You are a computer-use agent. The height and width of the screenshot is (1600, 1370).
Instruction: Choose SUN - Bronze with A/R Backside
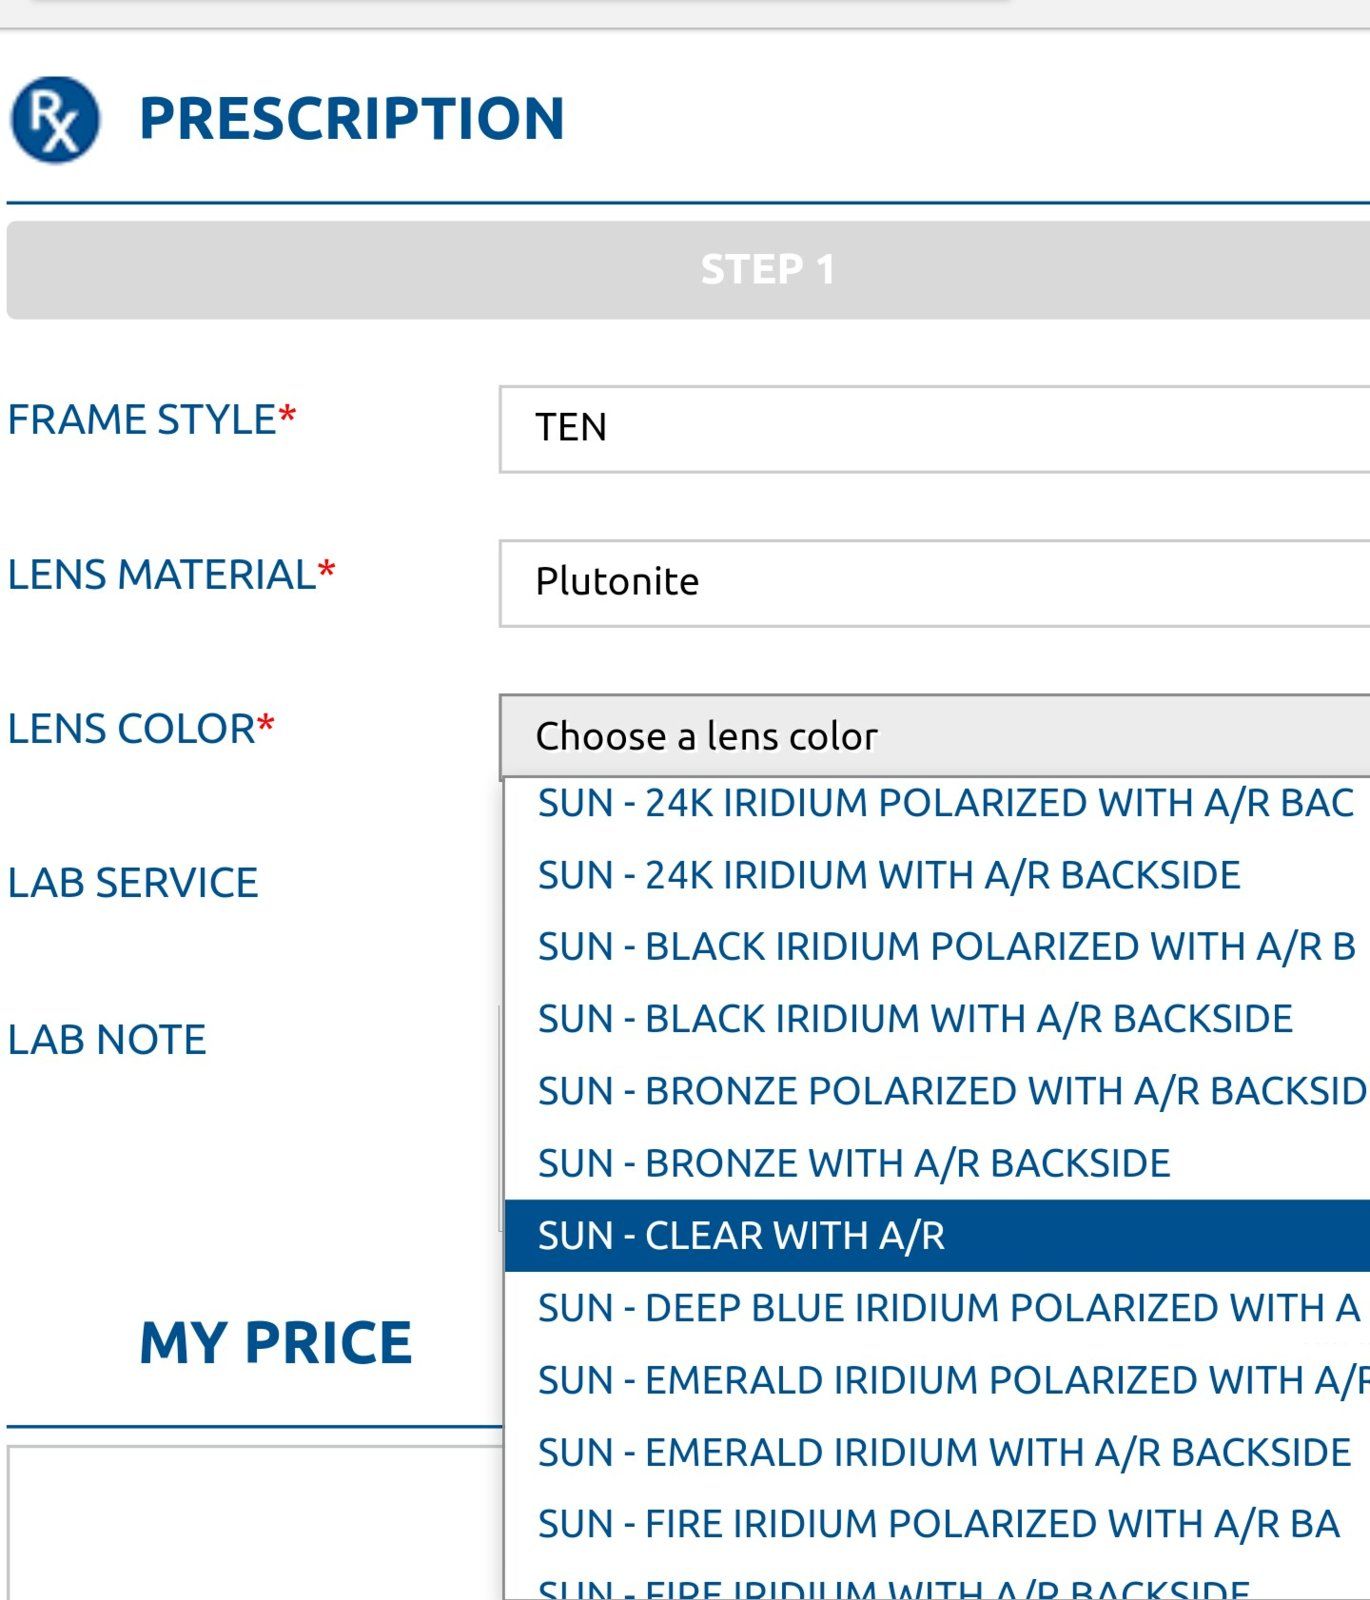[853, 1164]
